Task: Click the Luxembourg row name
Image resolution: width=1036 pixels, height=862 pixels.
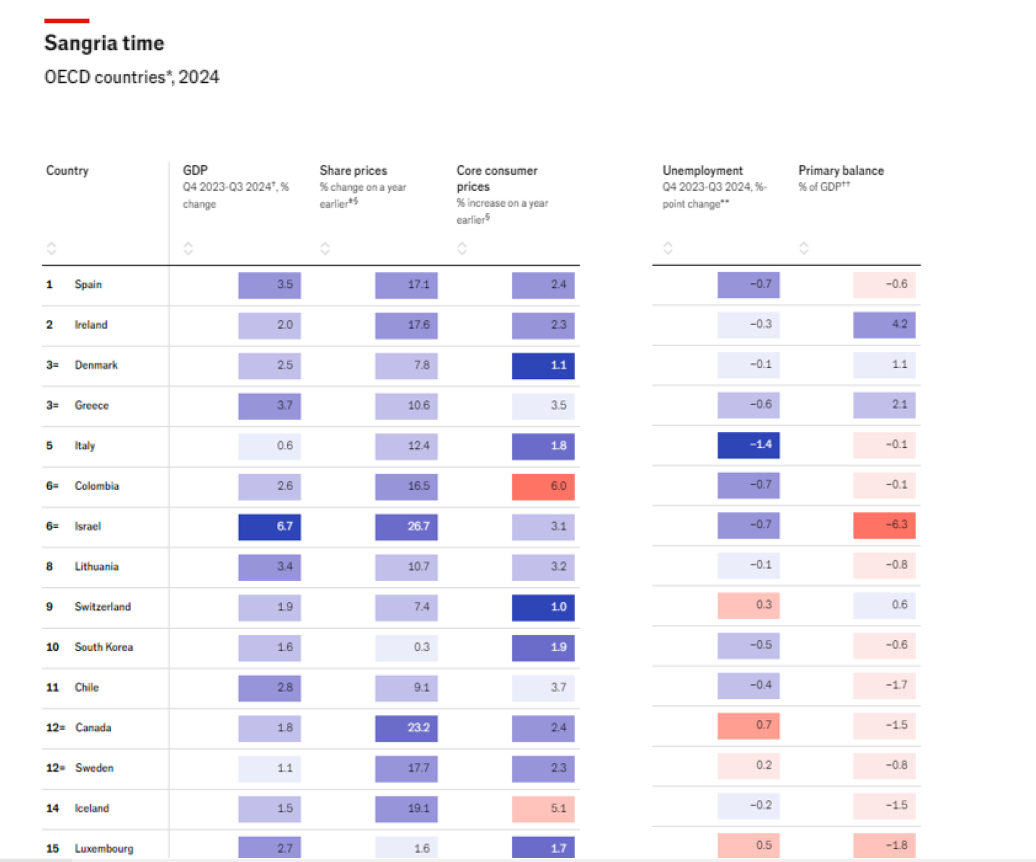Action: (104, 848)
